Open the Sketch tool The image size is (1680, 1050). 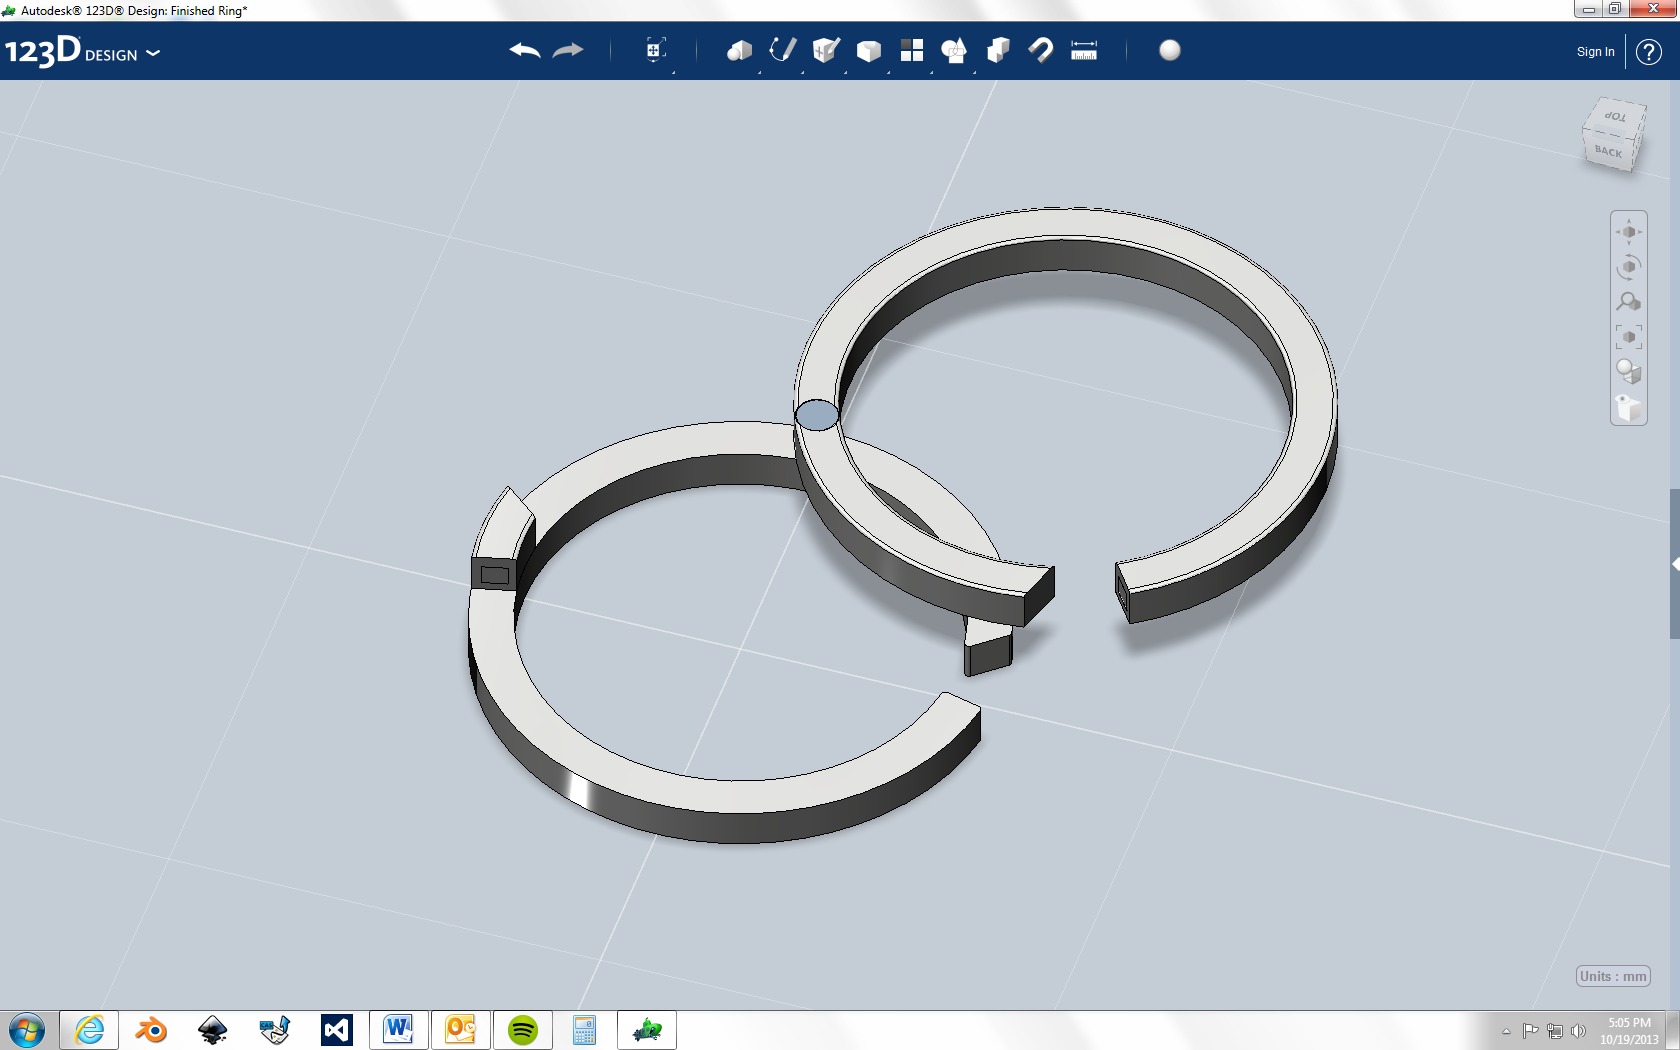click(x=782, y=50)
